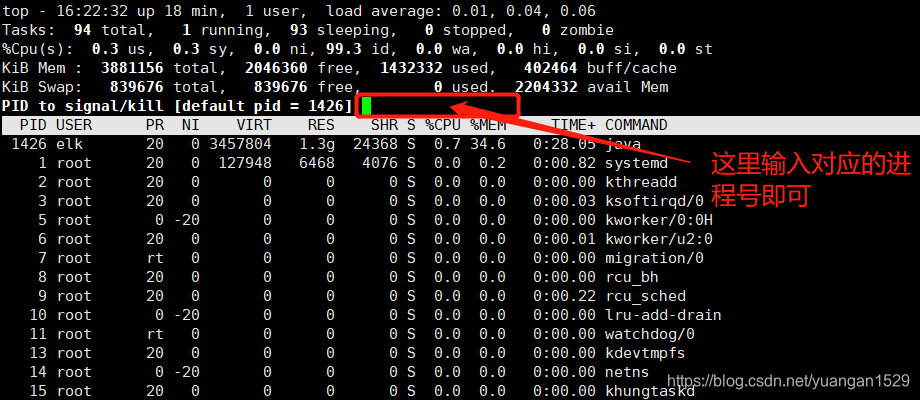
Task: Click PID 10 in the process list
Action: point(38,315)
